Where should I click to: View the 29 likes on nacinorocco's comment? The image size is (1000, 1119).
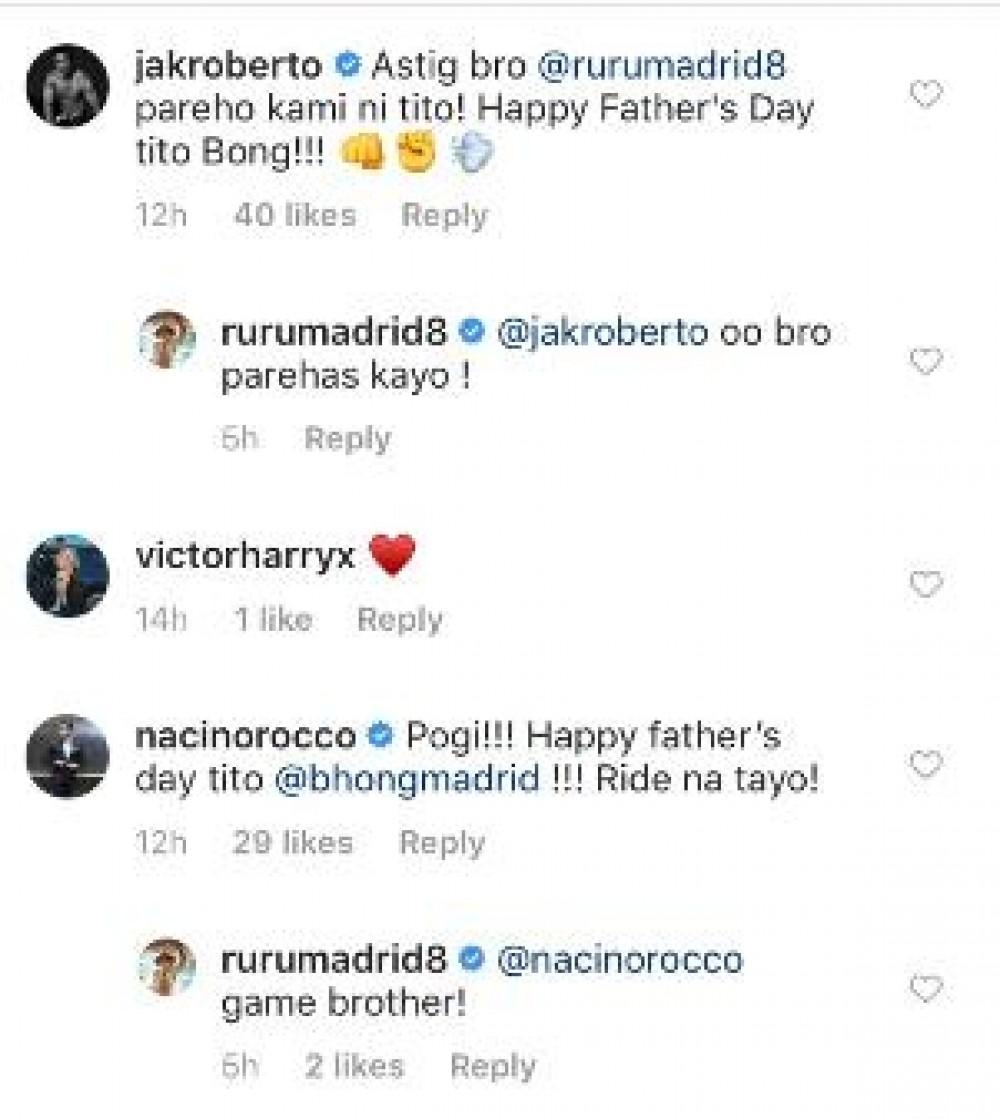click(x=293, y=843)
